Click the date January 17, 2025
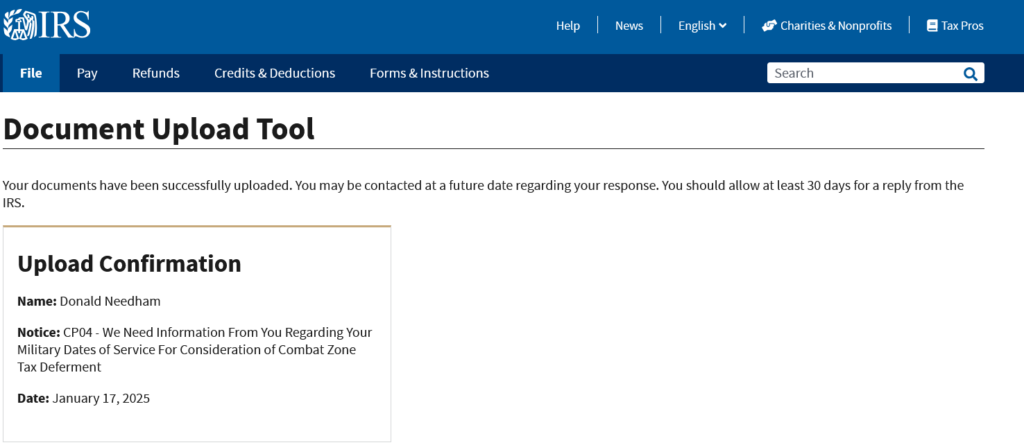 pos(101,398)
